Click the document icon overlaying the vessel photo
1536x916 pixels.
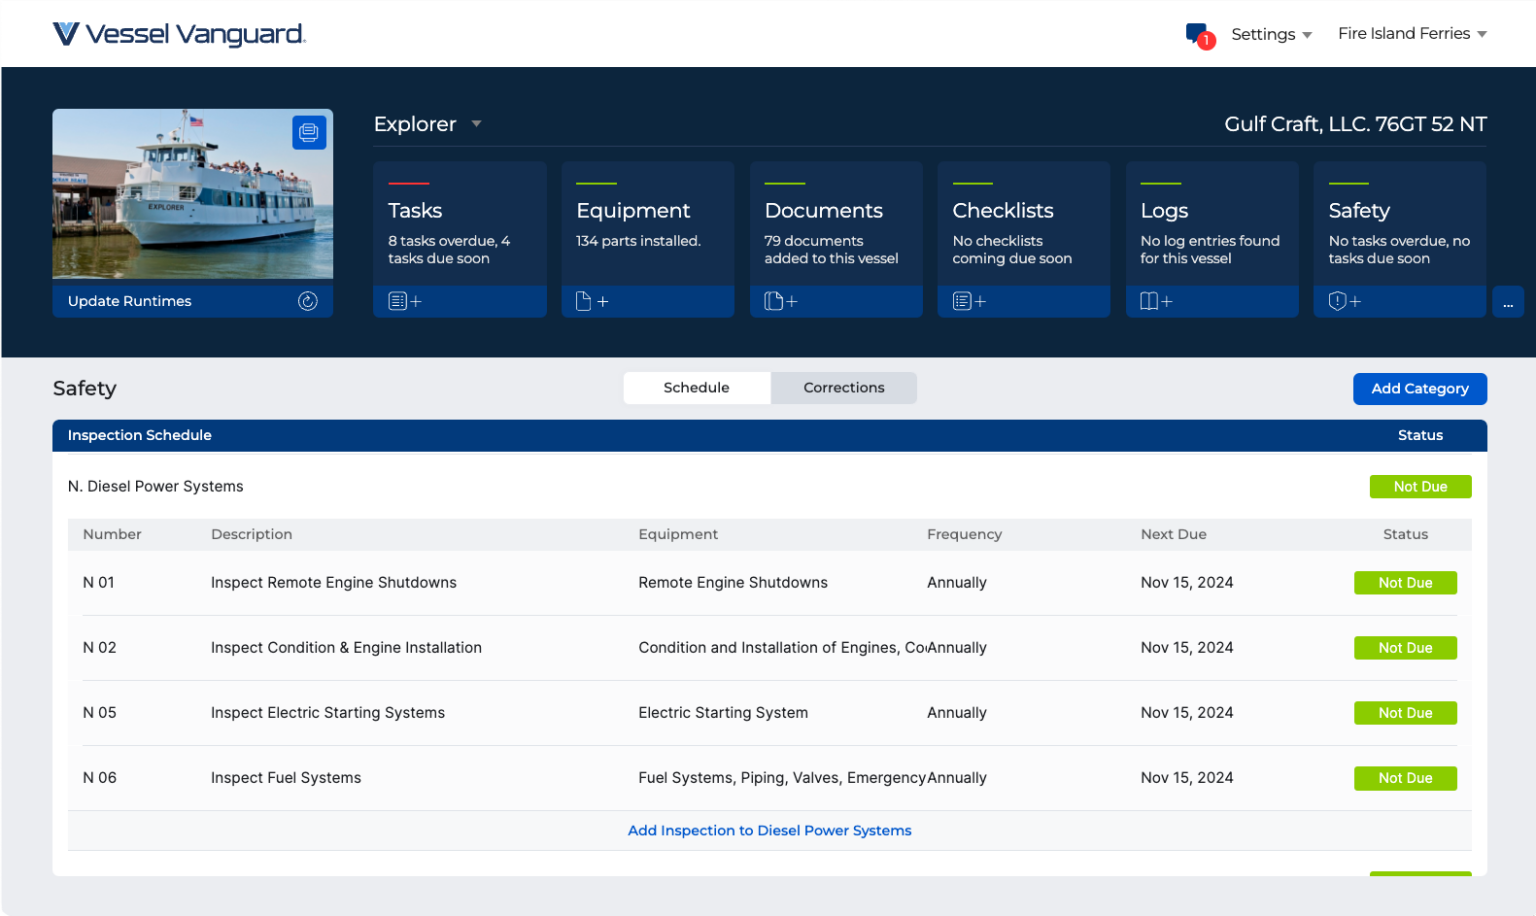coord(309,131)
